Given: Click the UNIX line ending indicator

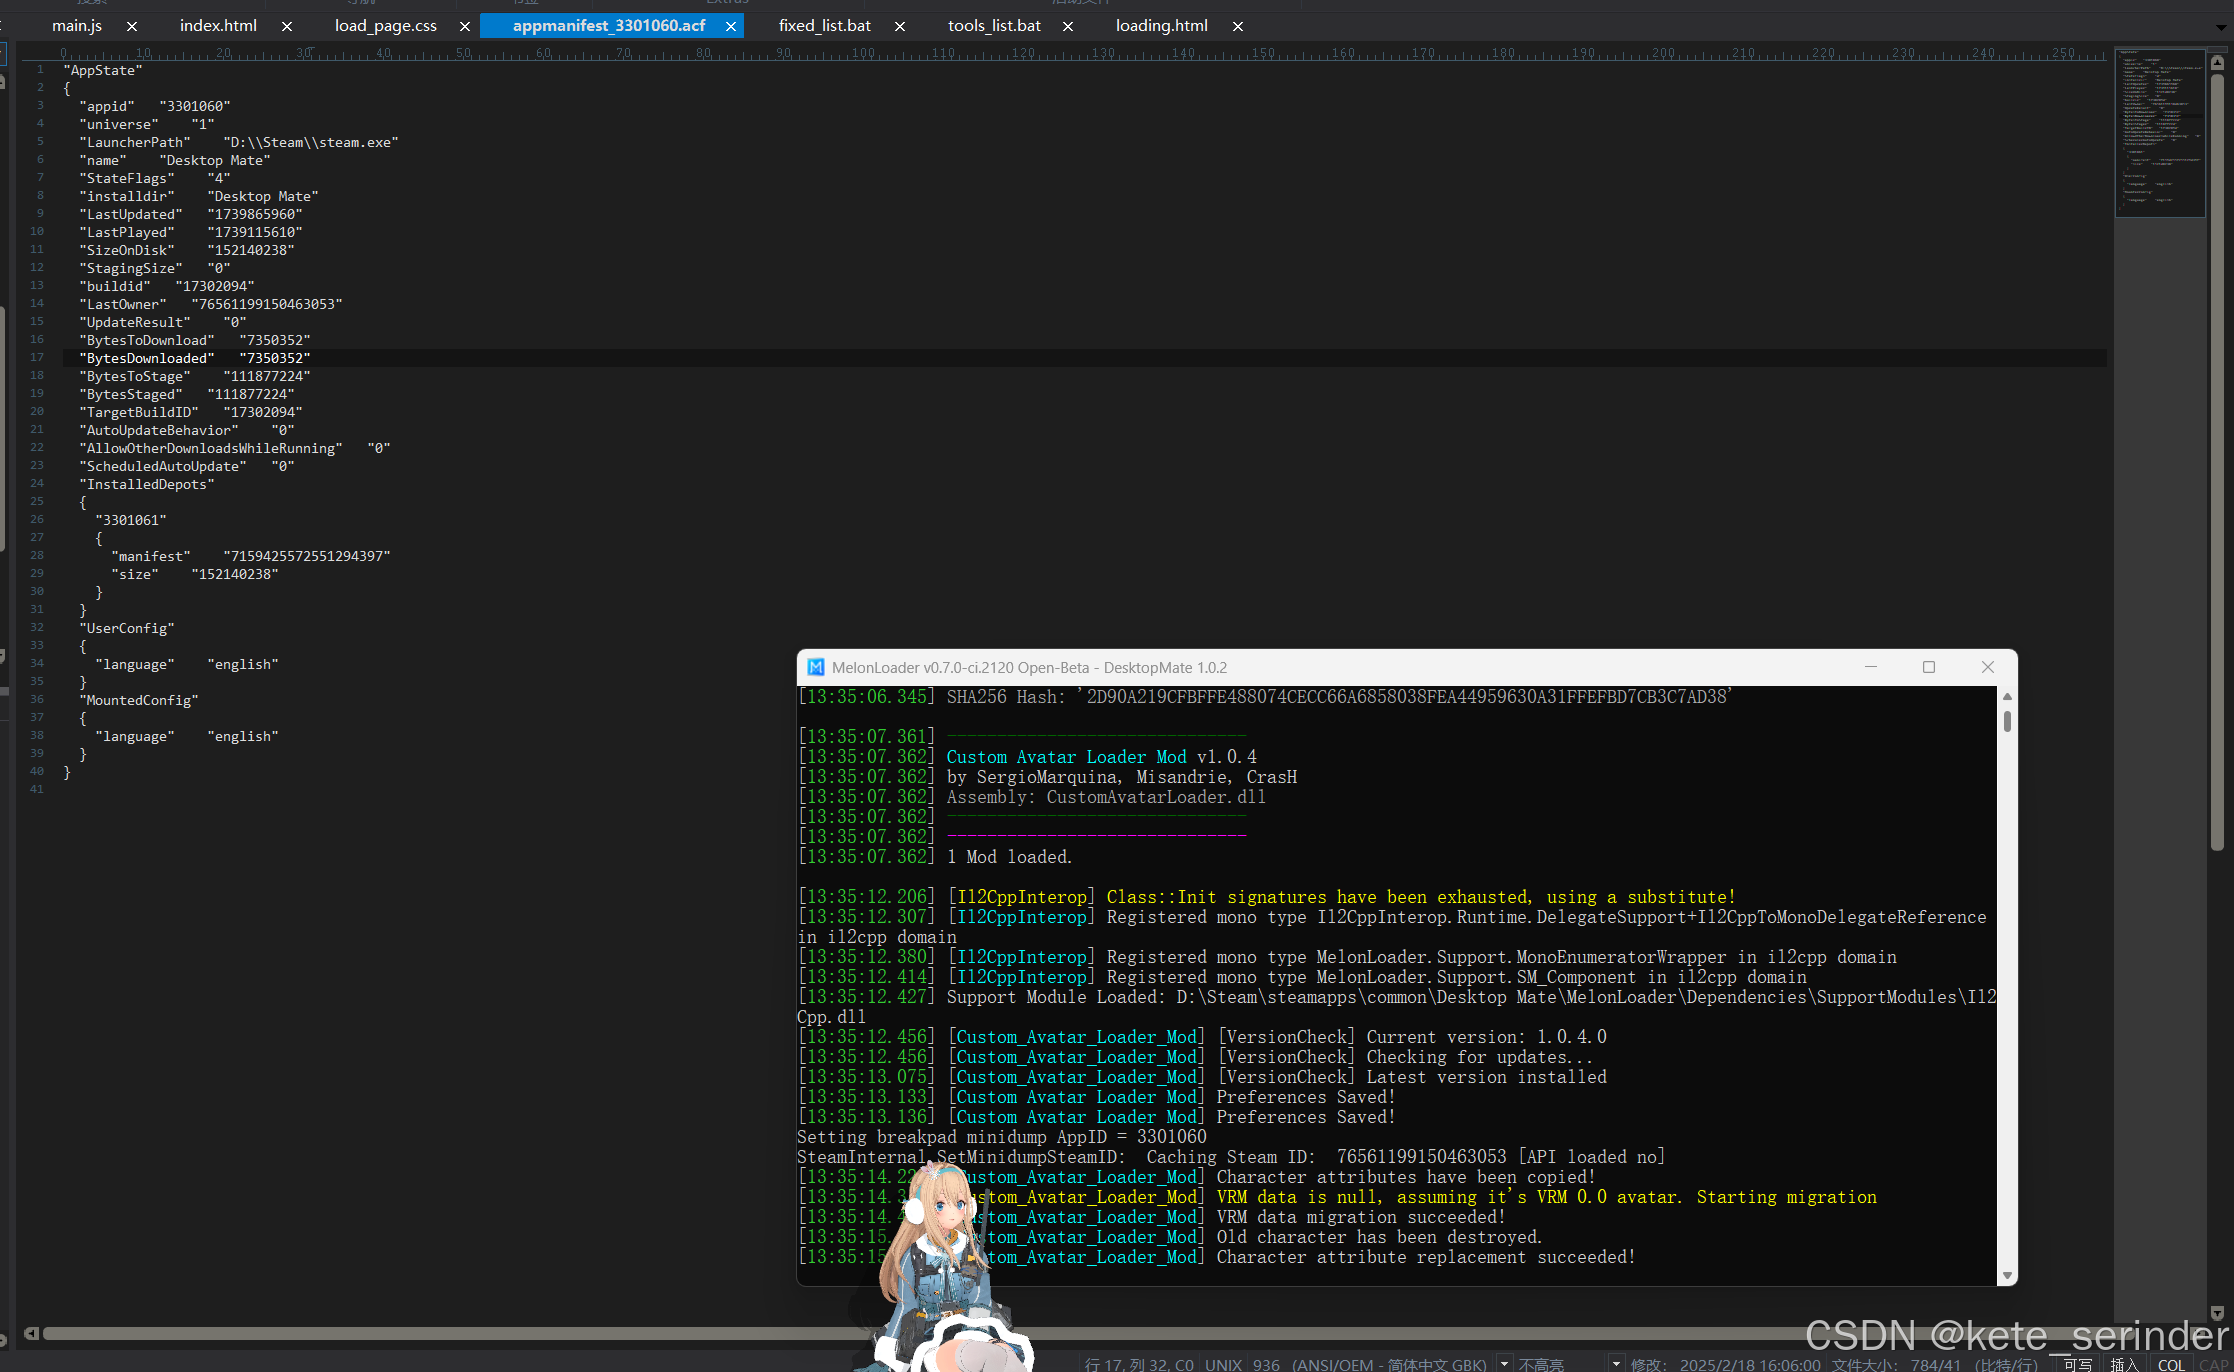Looking at the screenshot, I should click(1223, 1364).
